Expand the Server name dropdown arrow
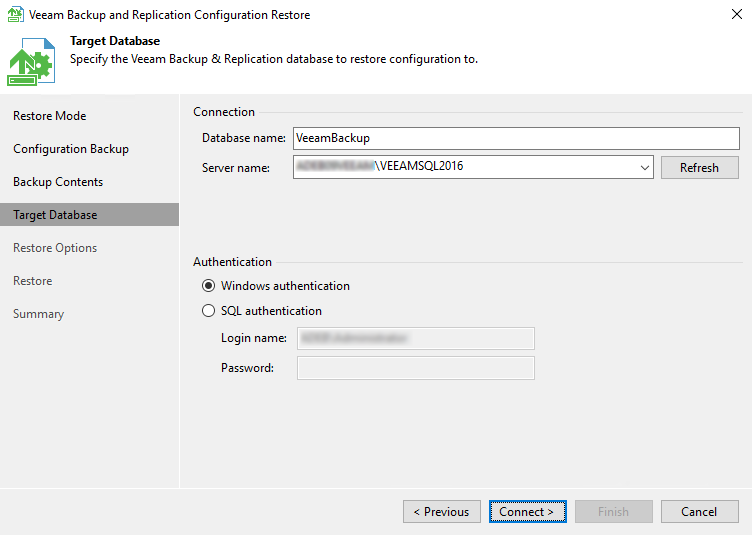Viewport: 752px width, 535px height. coord(645,168)
